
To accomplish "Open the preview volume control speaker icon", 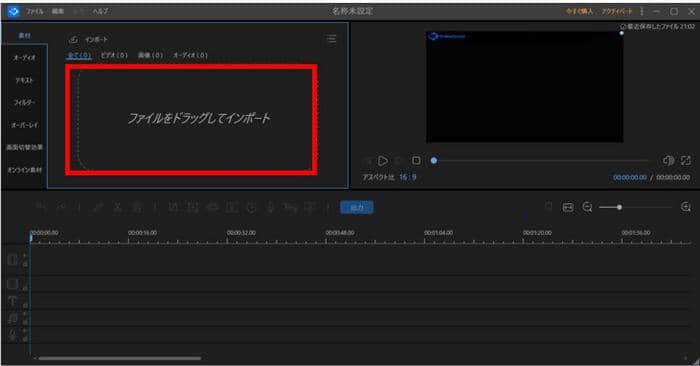I will pos(668,160).
